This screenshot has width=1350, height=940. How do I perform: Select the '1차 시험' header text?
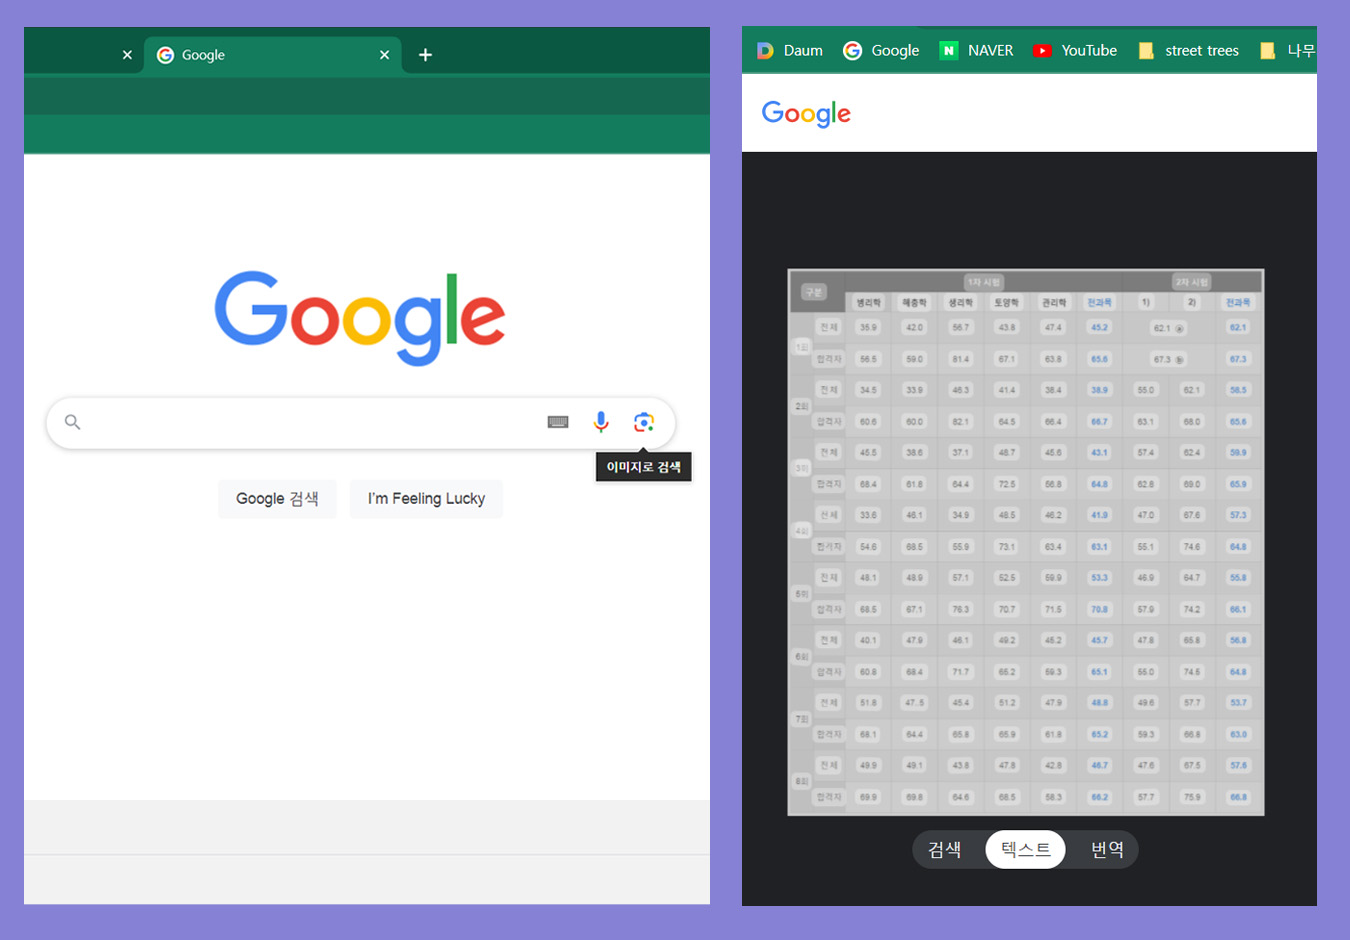tap(984, 282)
